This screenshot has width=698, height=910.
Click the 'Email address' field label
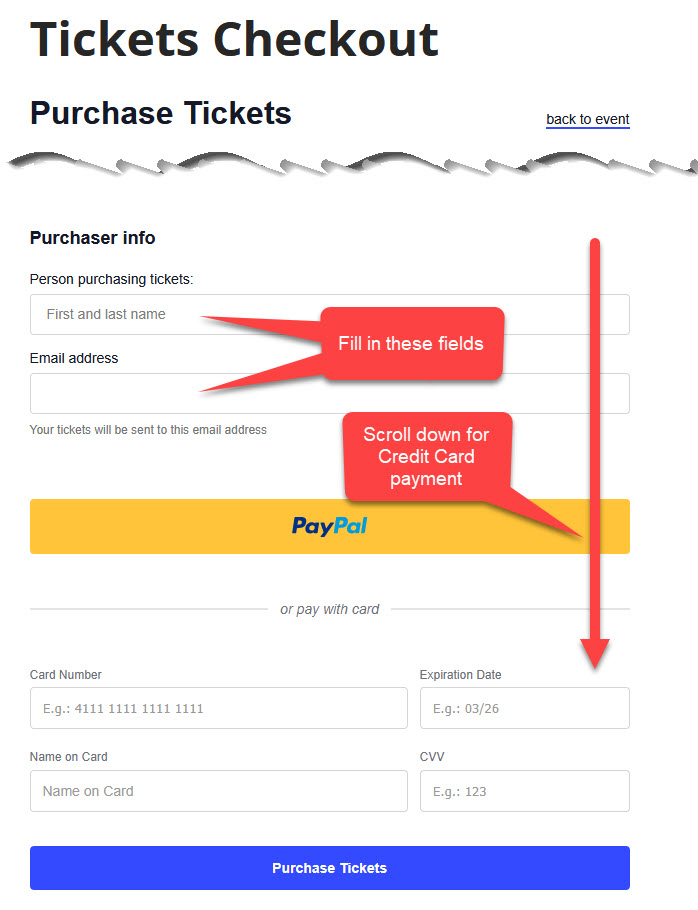coord(74,358)
